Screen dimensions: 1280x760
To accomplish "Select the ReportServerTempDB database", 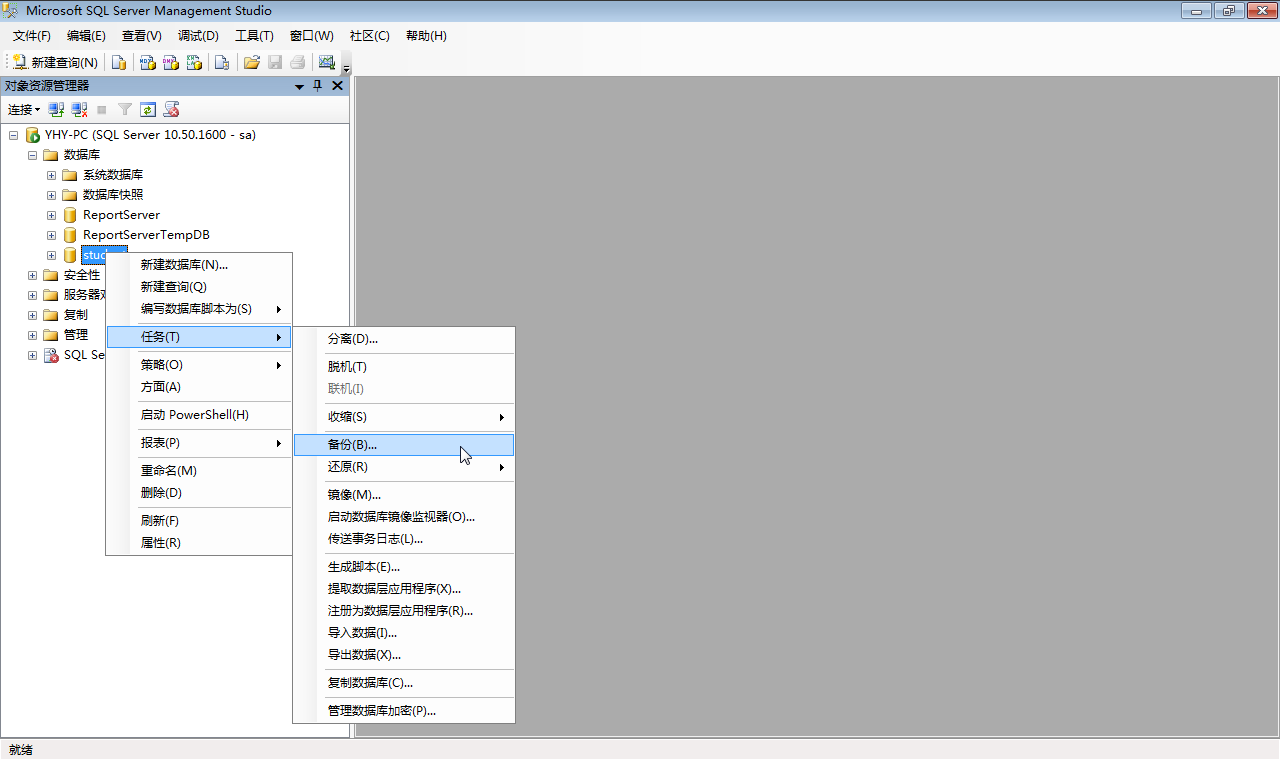I will point(146,235).
